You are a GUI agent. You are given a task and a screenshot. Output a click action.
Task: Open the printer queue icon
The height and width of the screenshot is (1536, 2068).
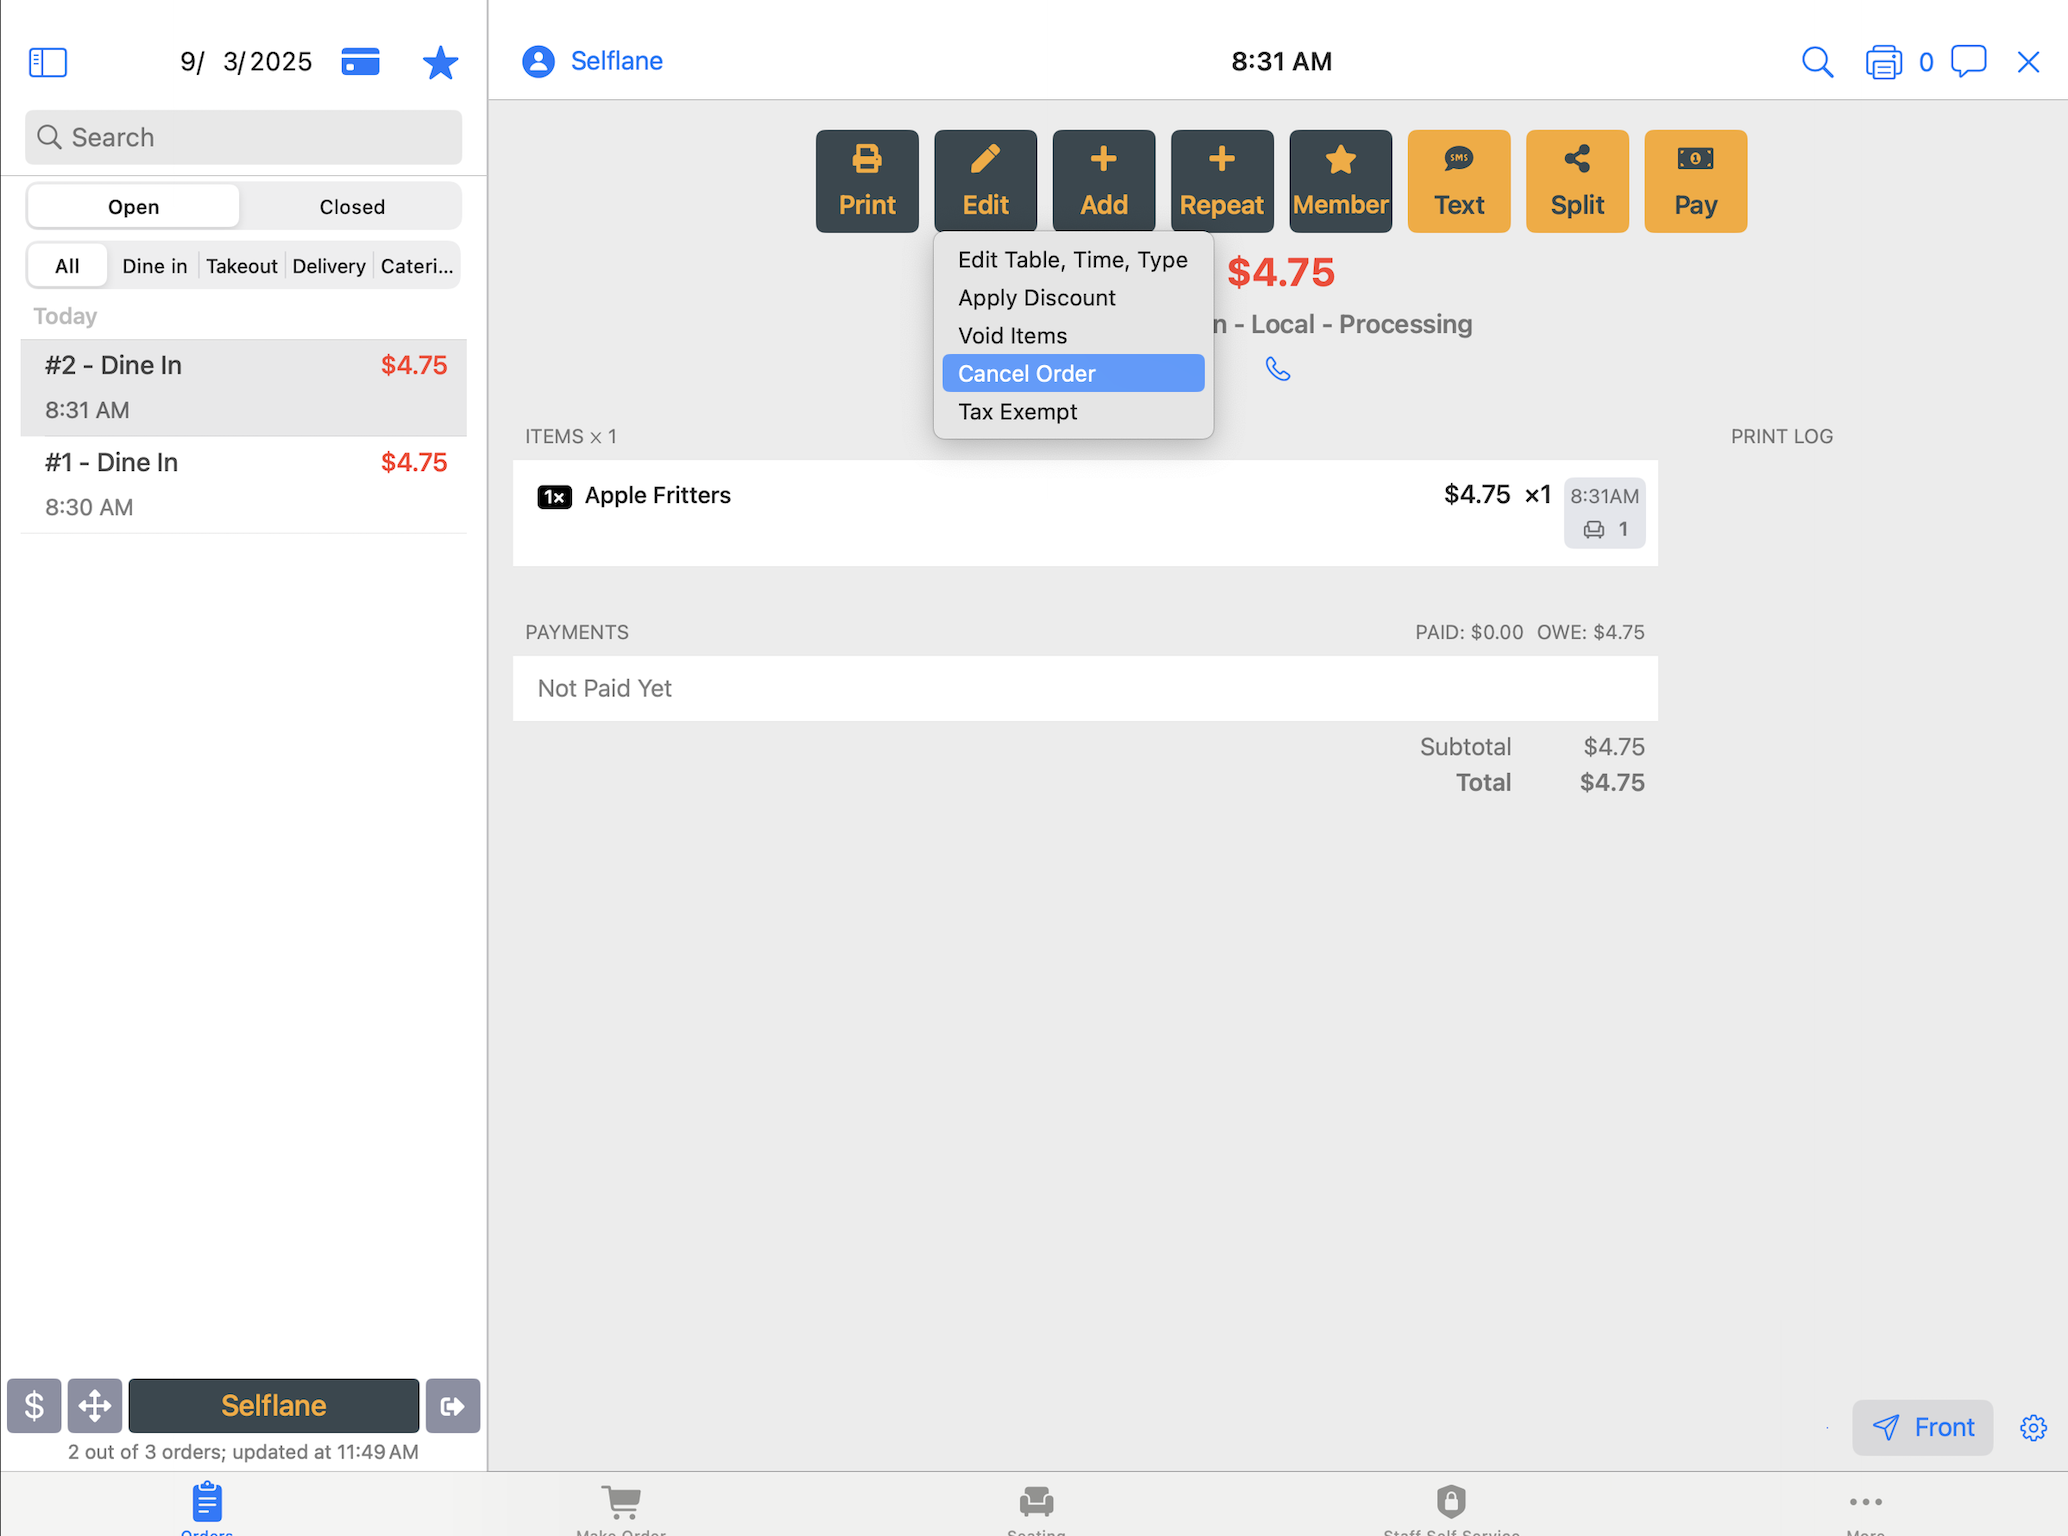click(1883, 62)
